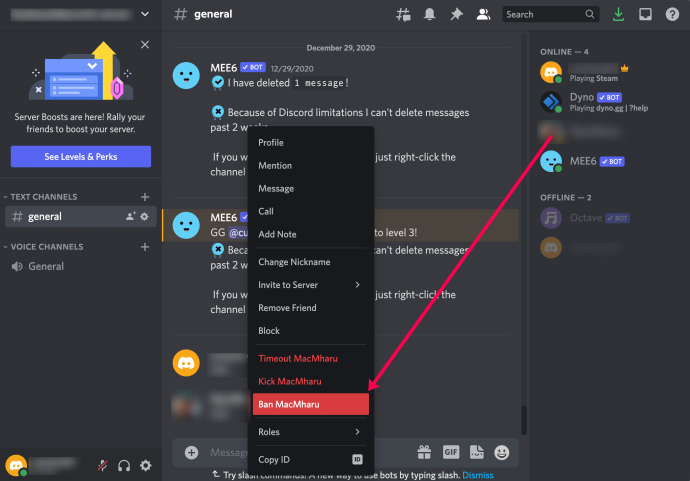This screenshot has width=690, height=481.
Task: Expand the Invite to Server submenu
Action: tap(311, 285)
